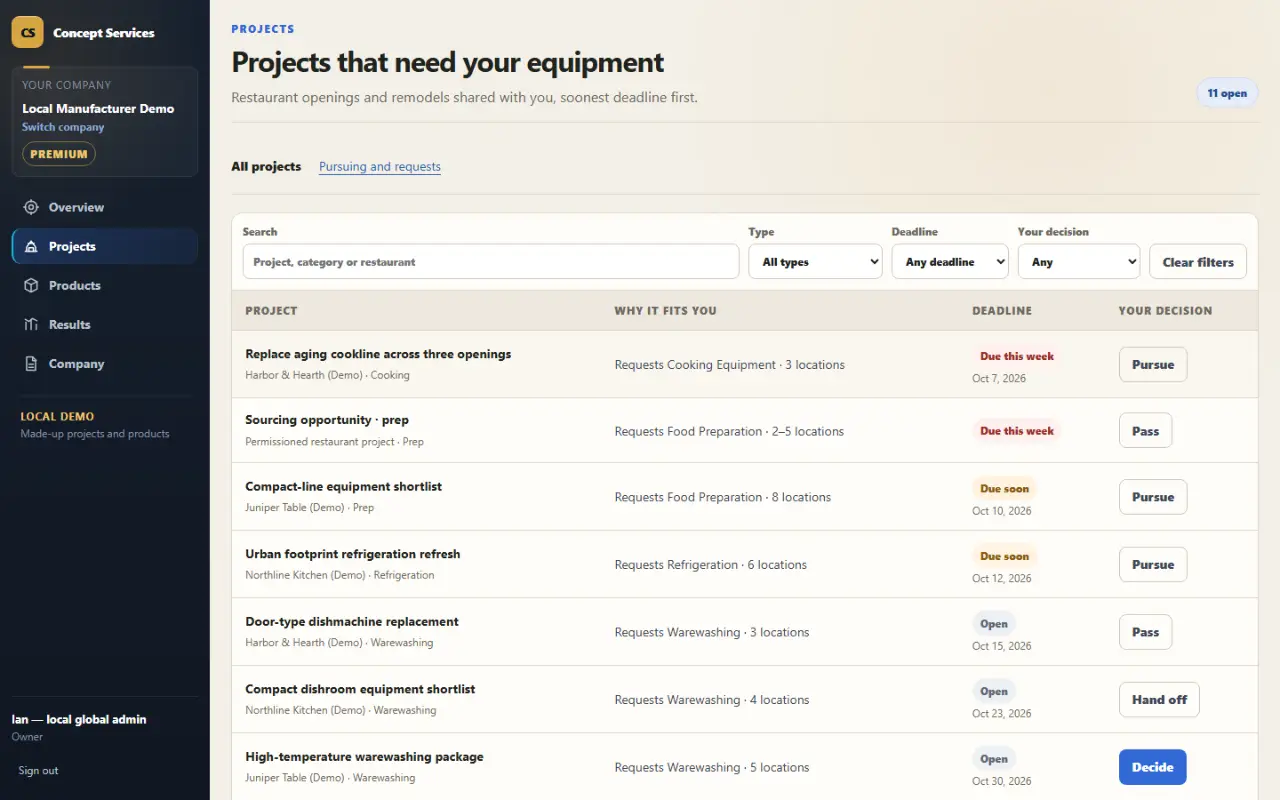The image size is (1280, 800).
Task: Click the Due soon badge for Oct 12
Action: (1004, 556)
